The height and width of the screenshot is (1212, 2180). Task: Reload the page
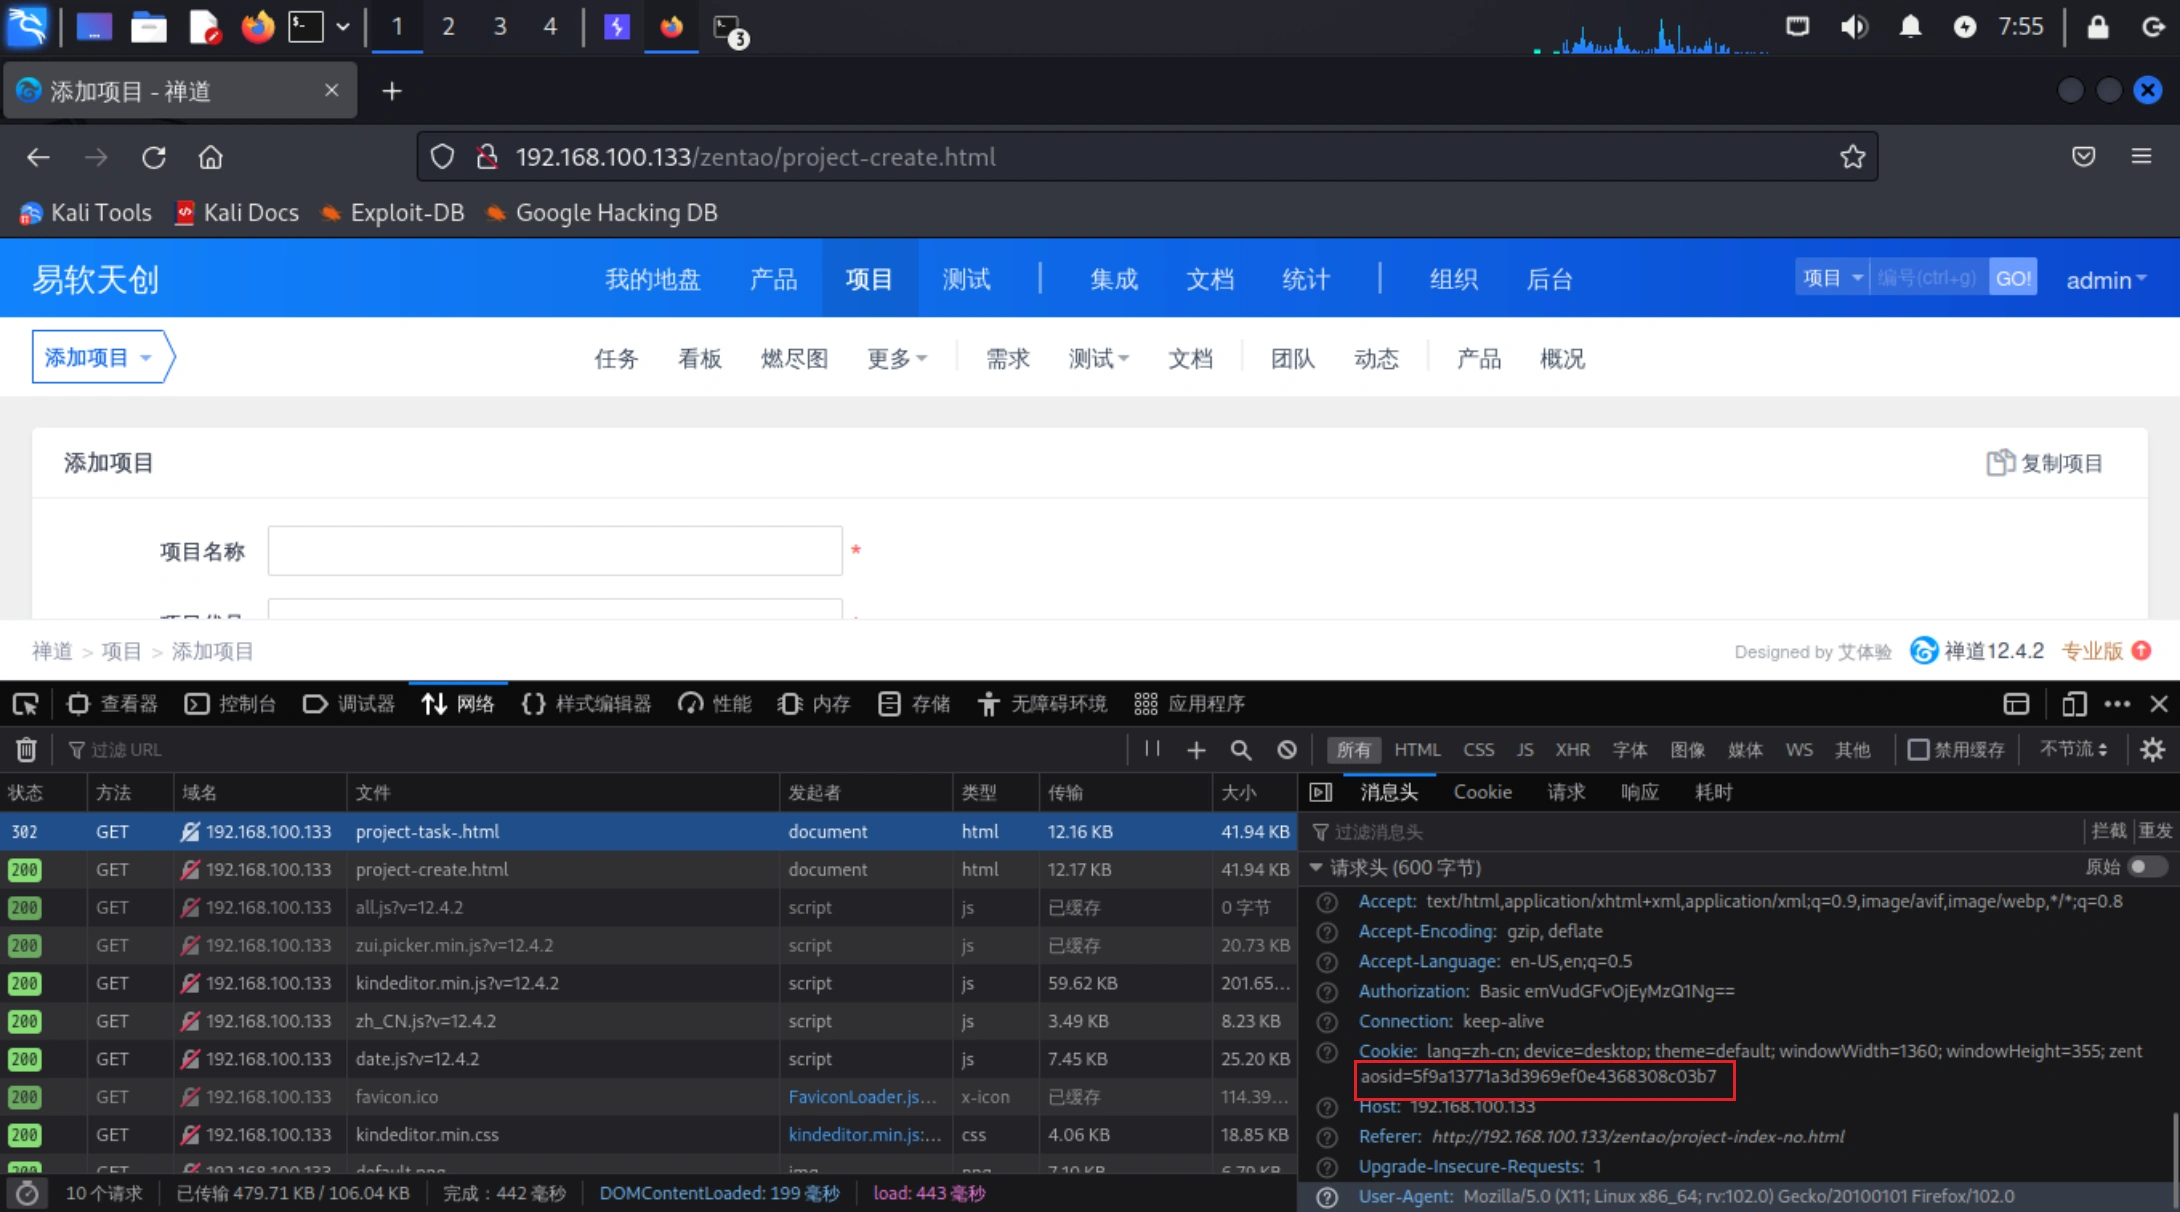(x=153, y=157)
